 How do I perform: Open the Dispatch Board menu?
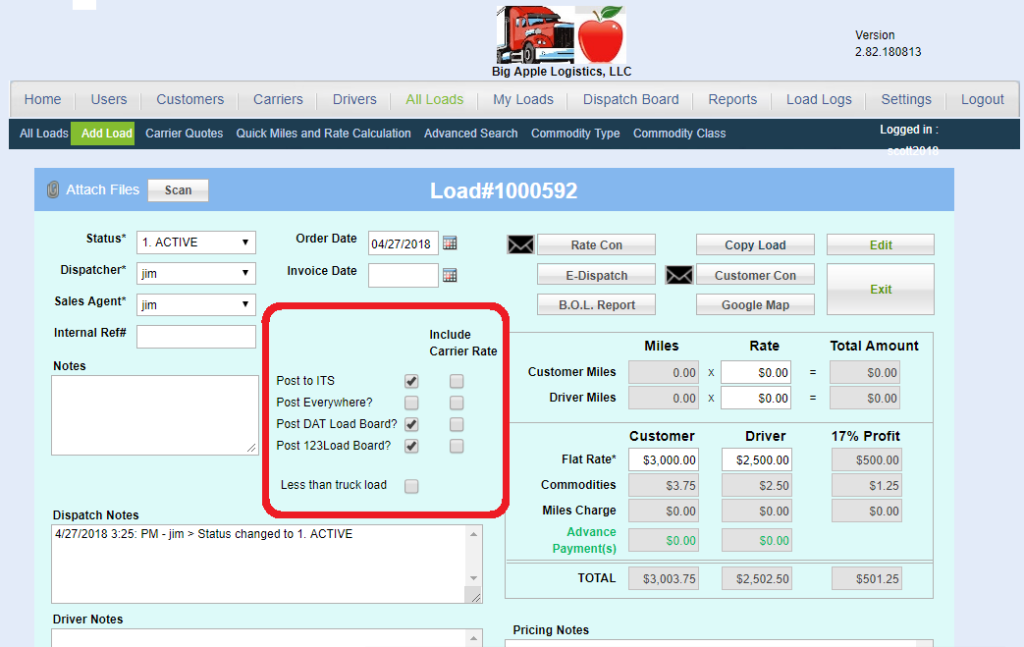click(x=630, y=100)
